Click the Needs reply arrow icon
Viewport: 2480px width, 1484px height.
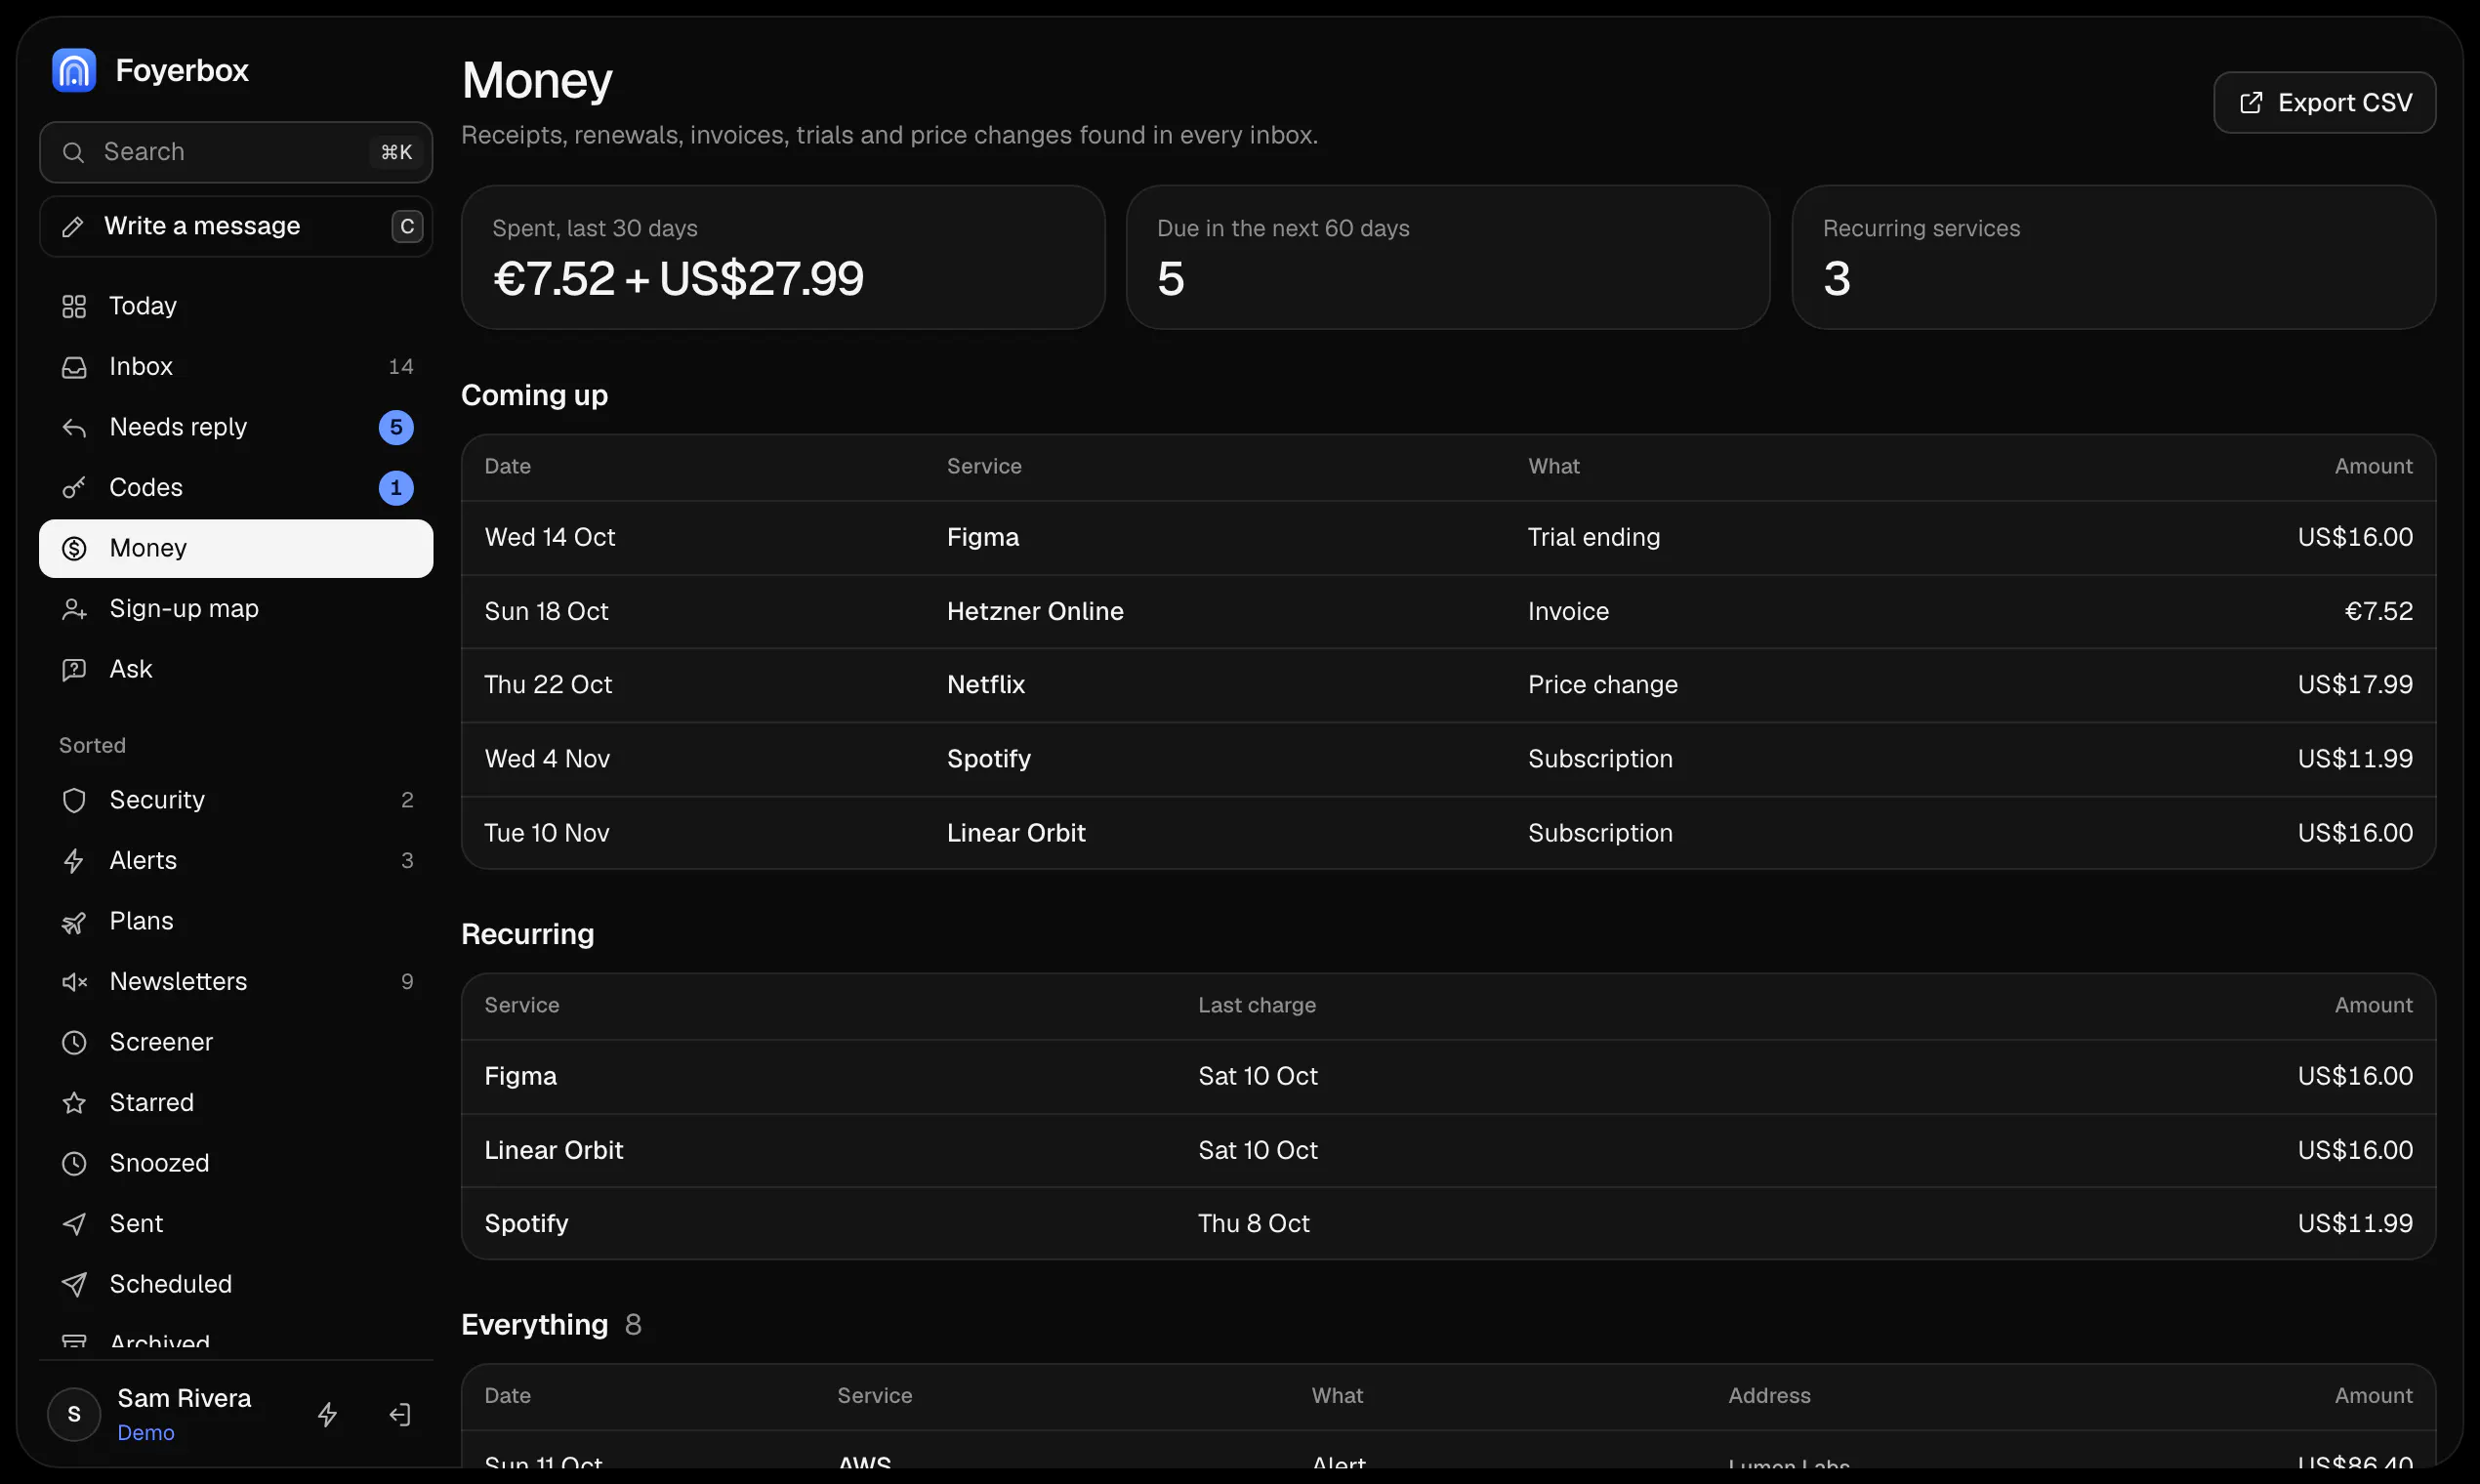coord(74,428)
